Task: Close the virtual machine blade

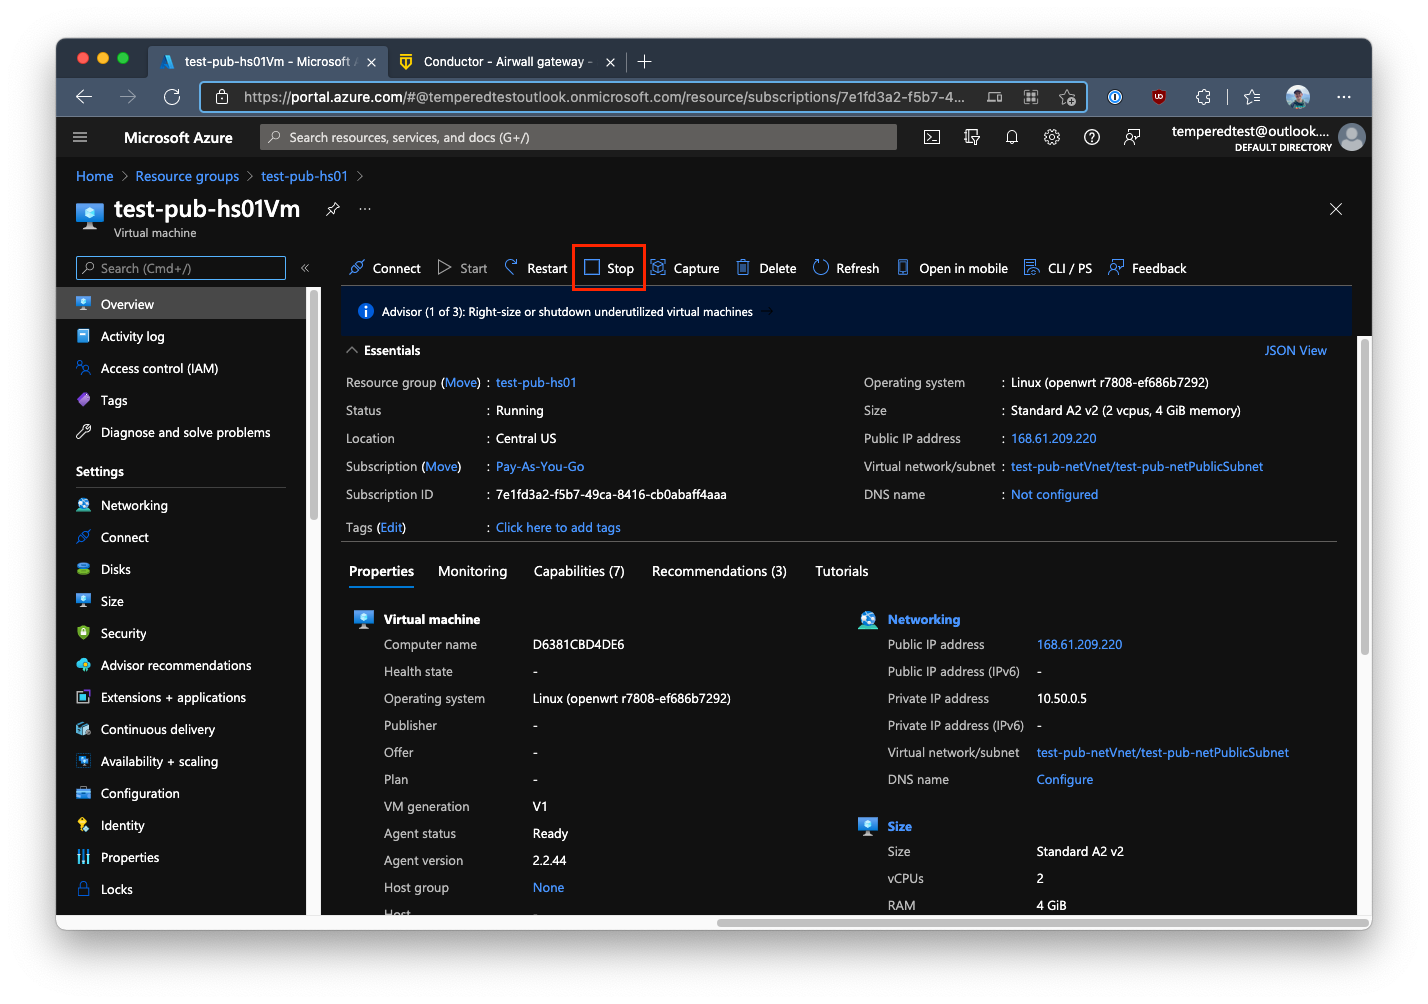Action: [1336, 209]
